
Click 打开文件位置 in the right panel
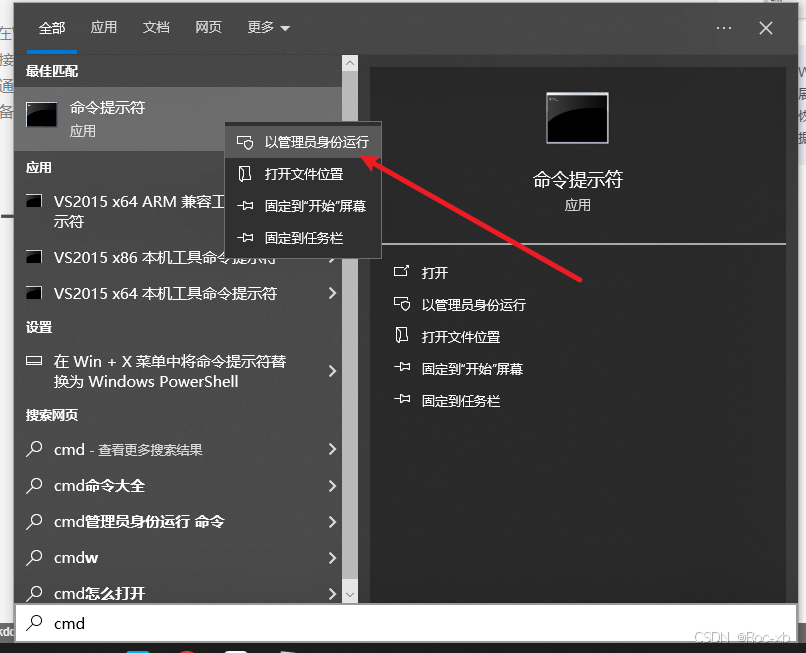[461, 337]
